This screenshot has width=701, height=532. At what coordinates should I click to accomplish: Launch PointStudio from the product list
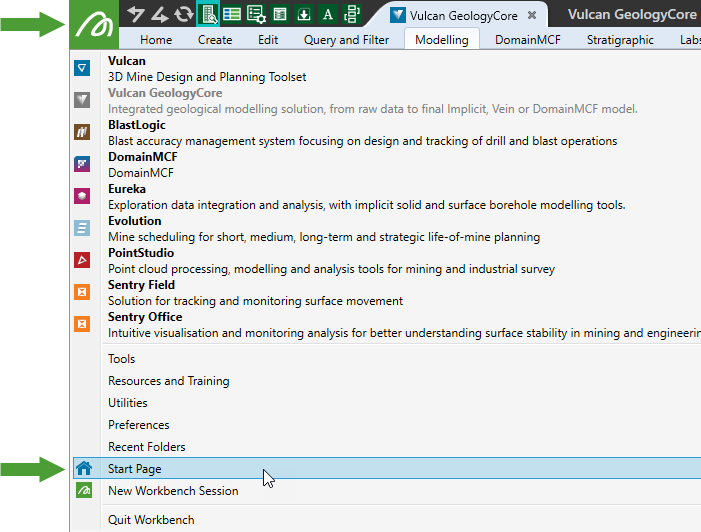[141, 253]
